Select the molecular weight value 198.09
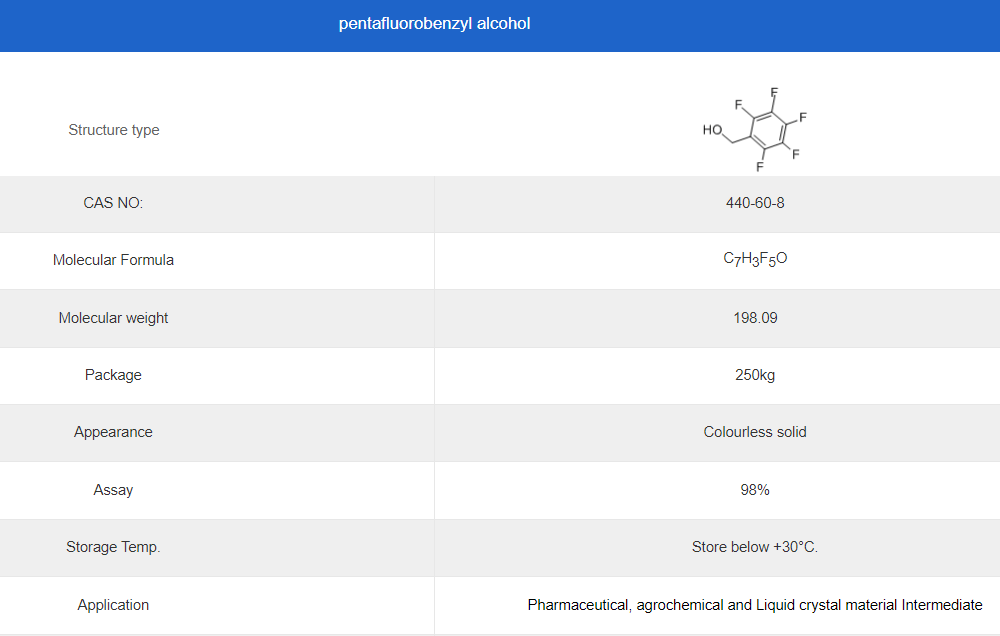 (x=755, y=318)
